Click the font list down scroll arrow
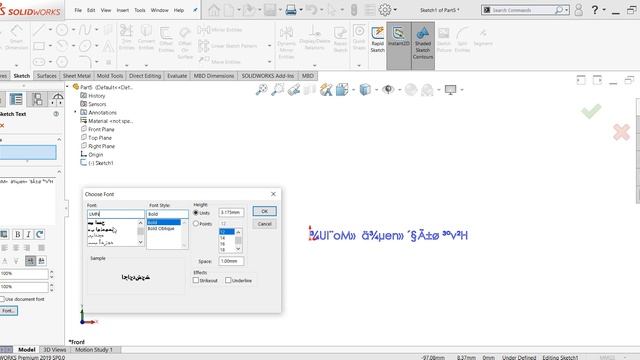Screen dimensions: 640x360 [x=140, y=242]
